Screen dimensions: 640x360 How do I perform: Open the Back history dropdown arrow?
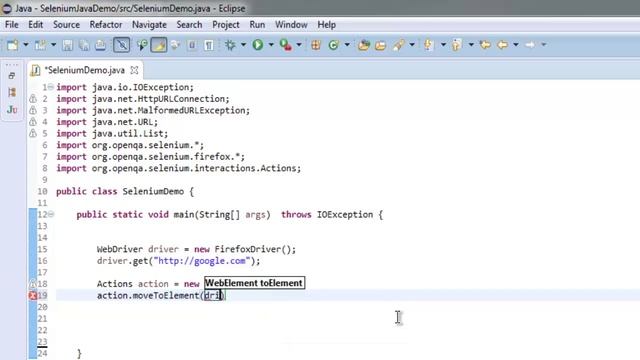[x=516, y=45]
